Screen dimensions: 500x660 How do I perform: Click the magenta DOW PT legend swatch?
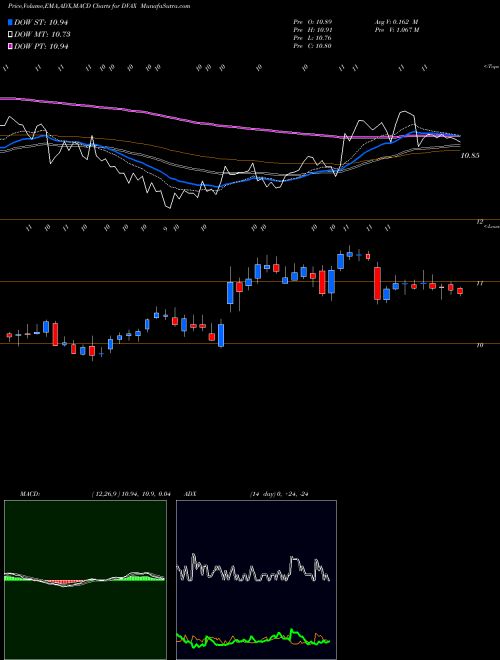coord(11,46)
